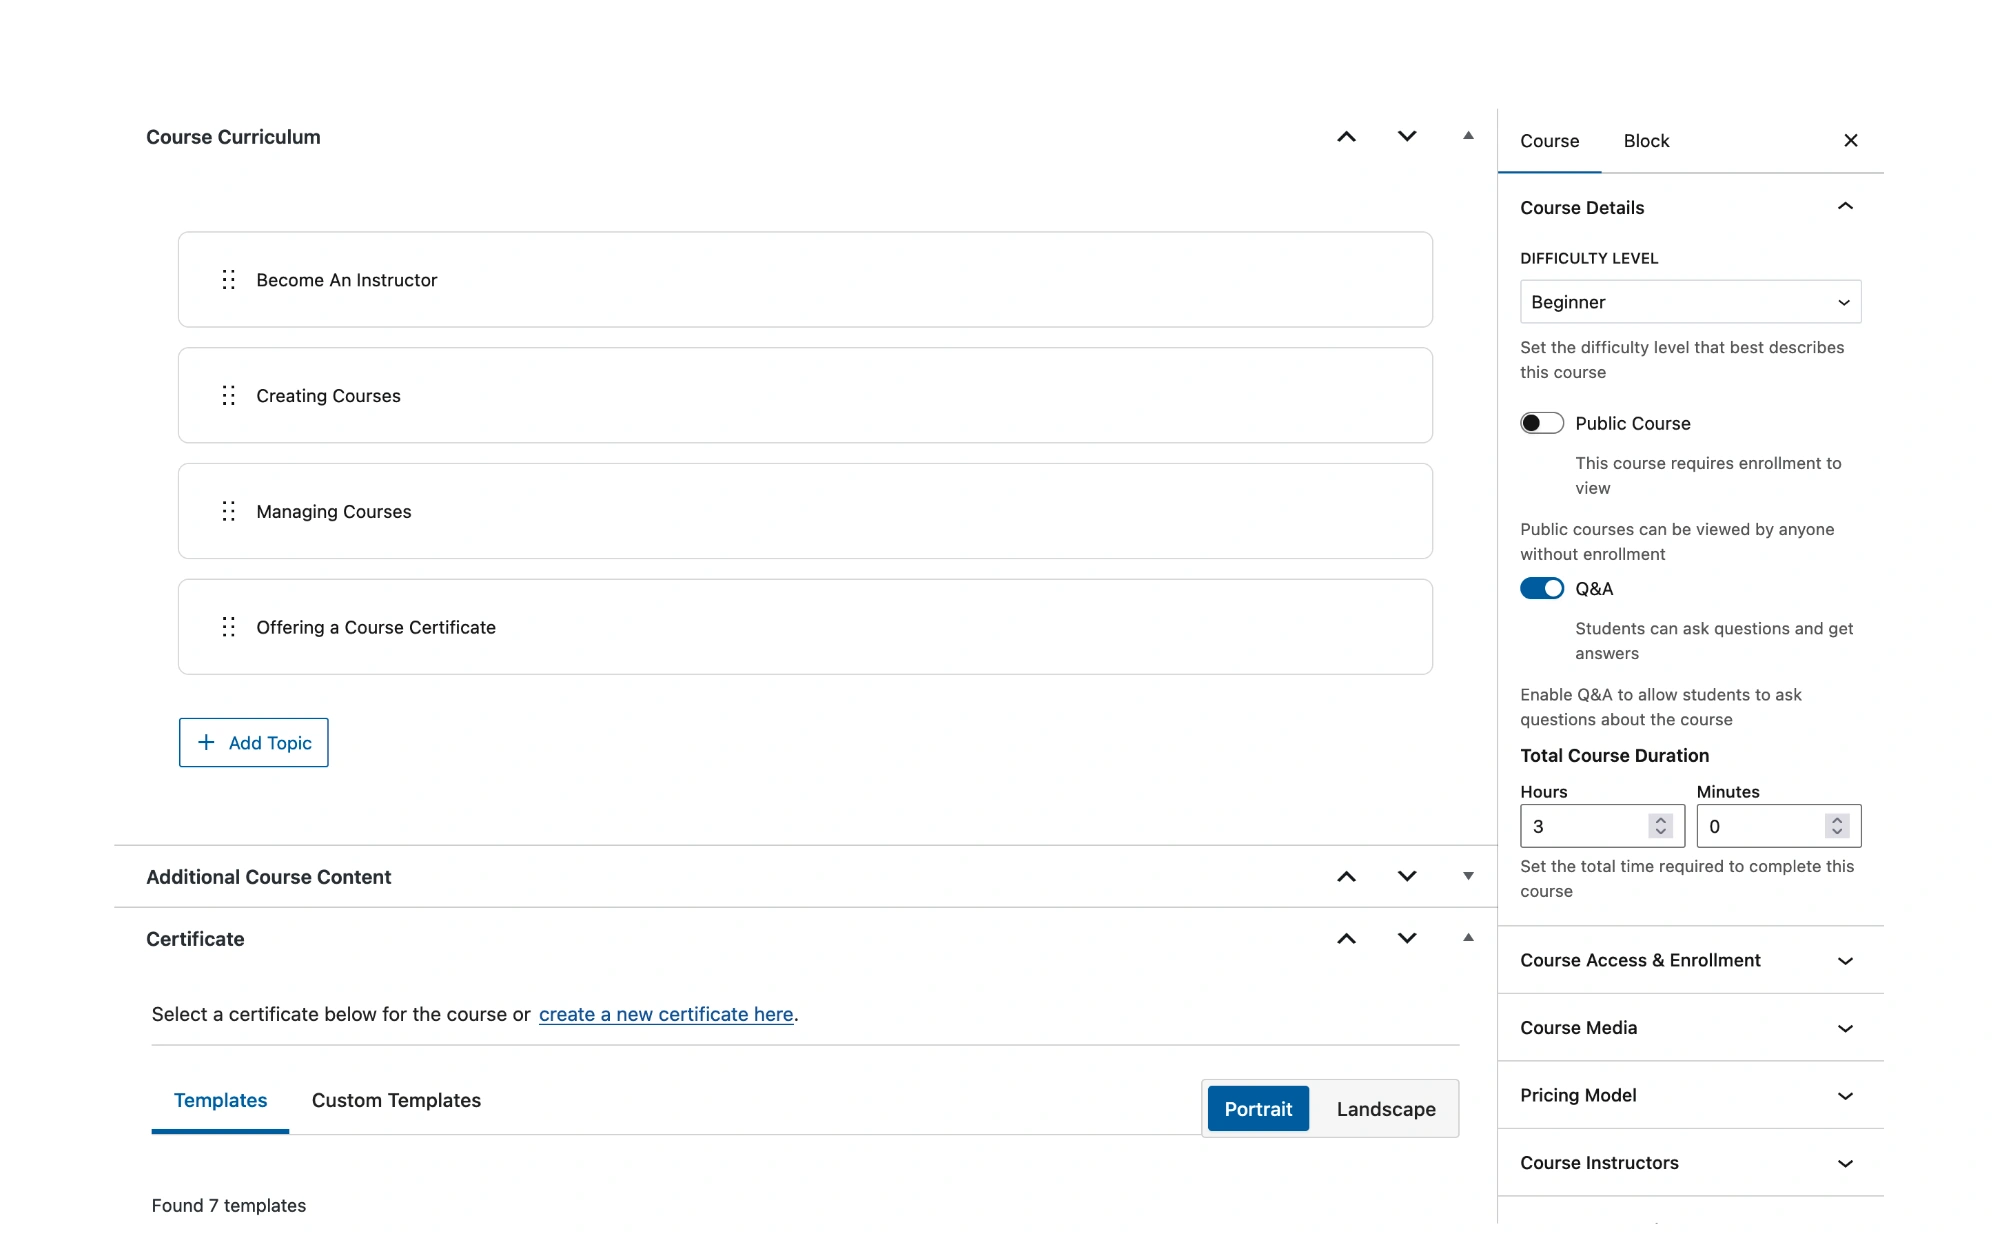Open the Custom Templates tab
Screen dimensions: 2000x1234
[396, 1100]
